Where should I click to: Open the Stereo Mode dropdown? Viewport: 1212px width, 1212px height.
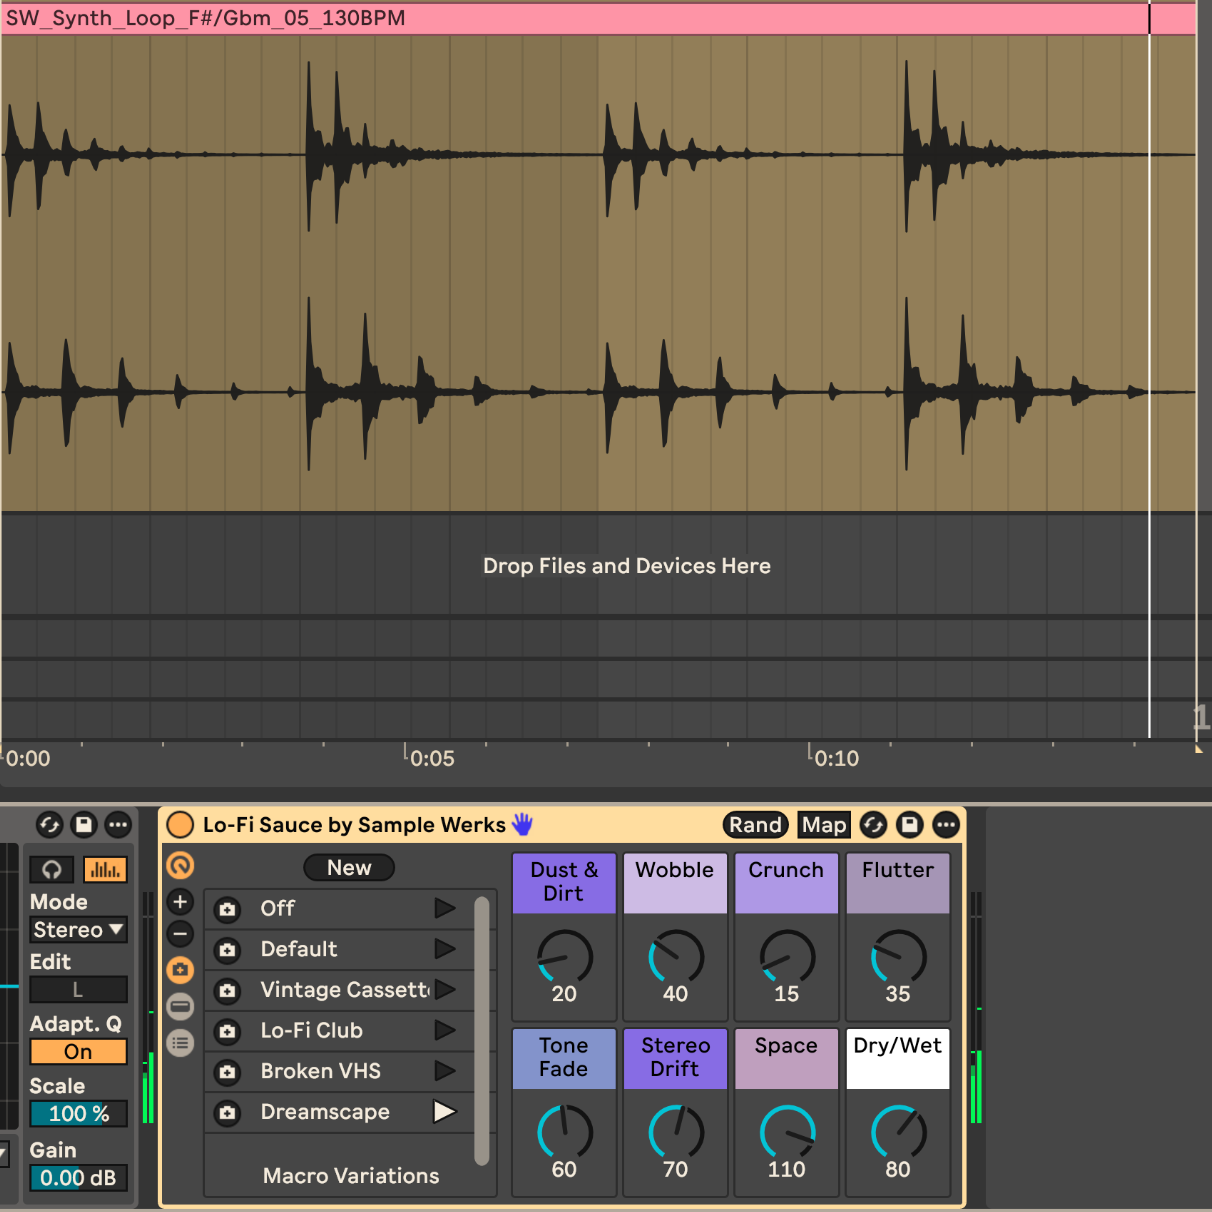click(x=78, y=930)
